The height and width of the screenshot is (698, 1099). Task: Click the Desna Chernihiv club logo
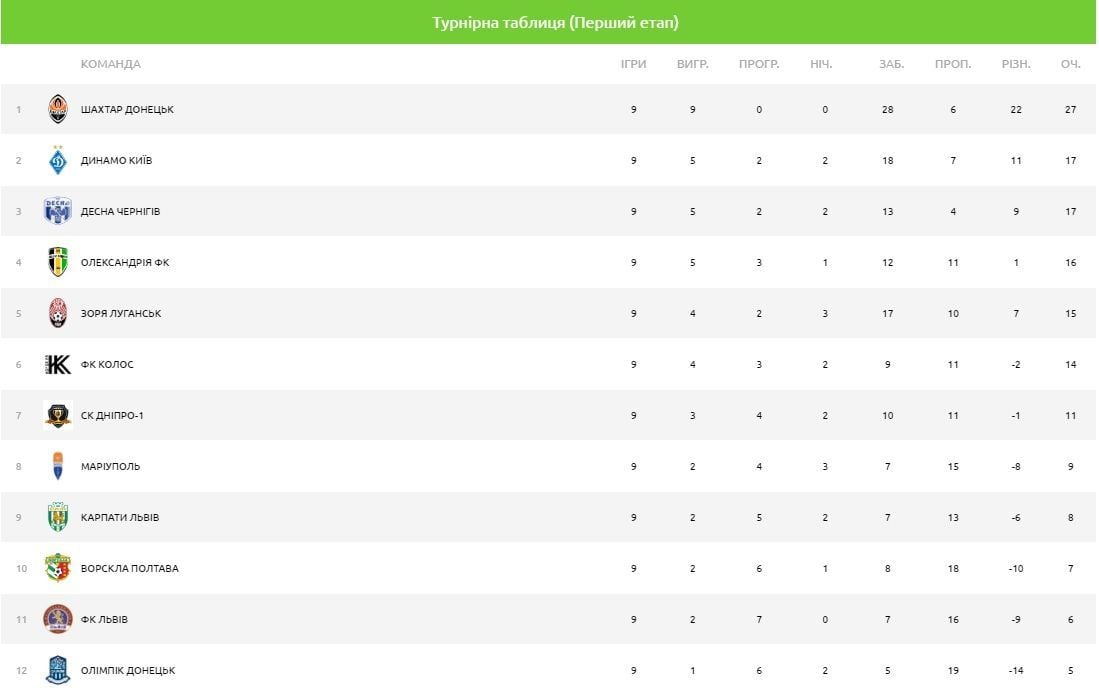[58, 211]
